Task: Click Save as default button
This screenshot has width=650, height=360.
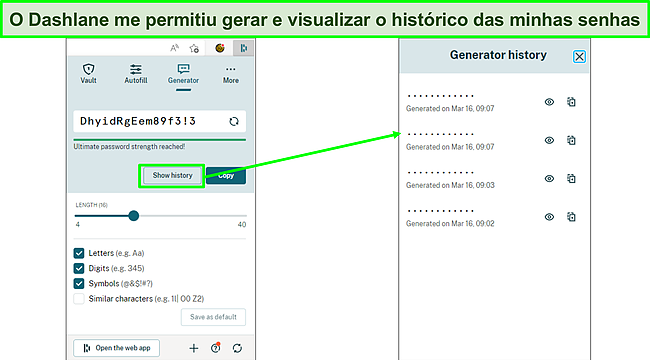Action: [213, 317]
